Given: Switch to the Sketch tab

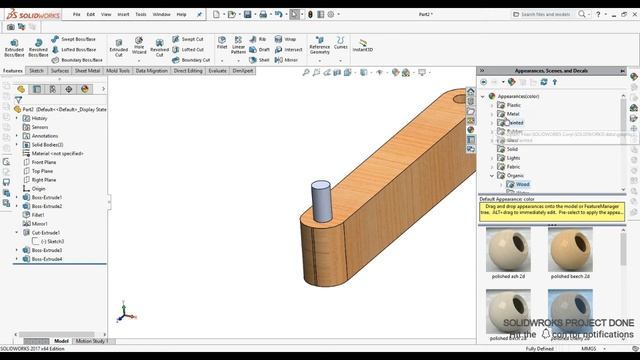Looking at the screenshot, I should [36, 71].
